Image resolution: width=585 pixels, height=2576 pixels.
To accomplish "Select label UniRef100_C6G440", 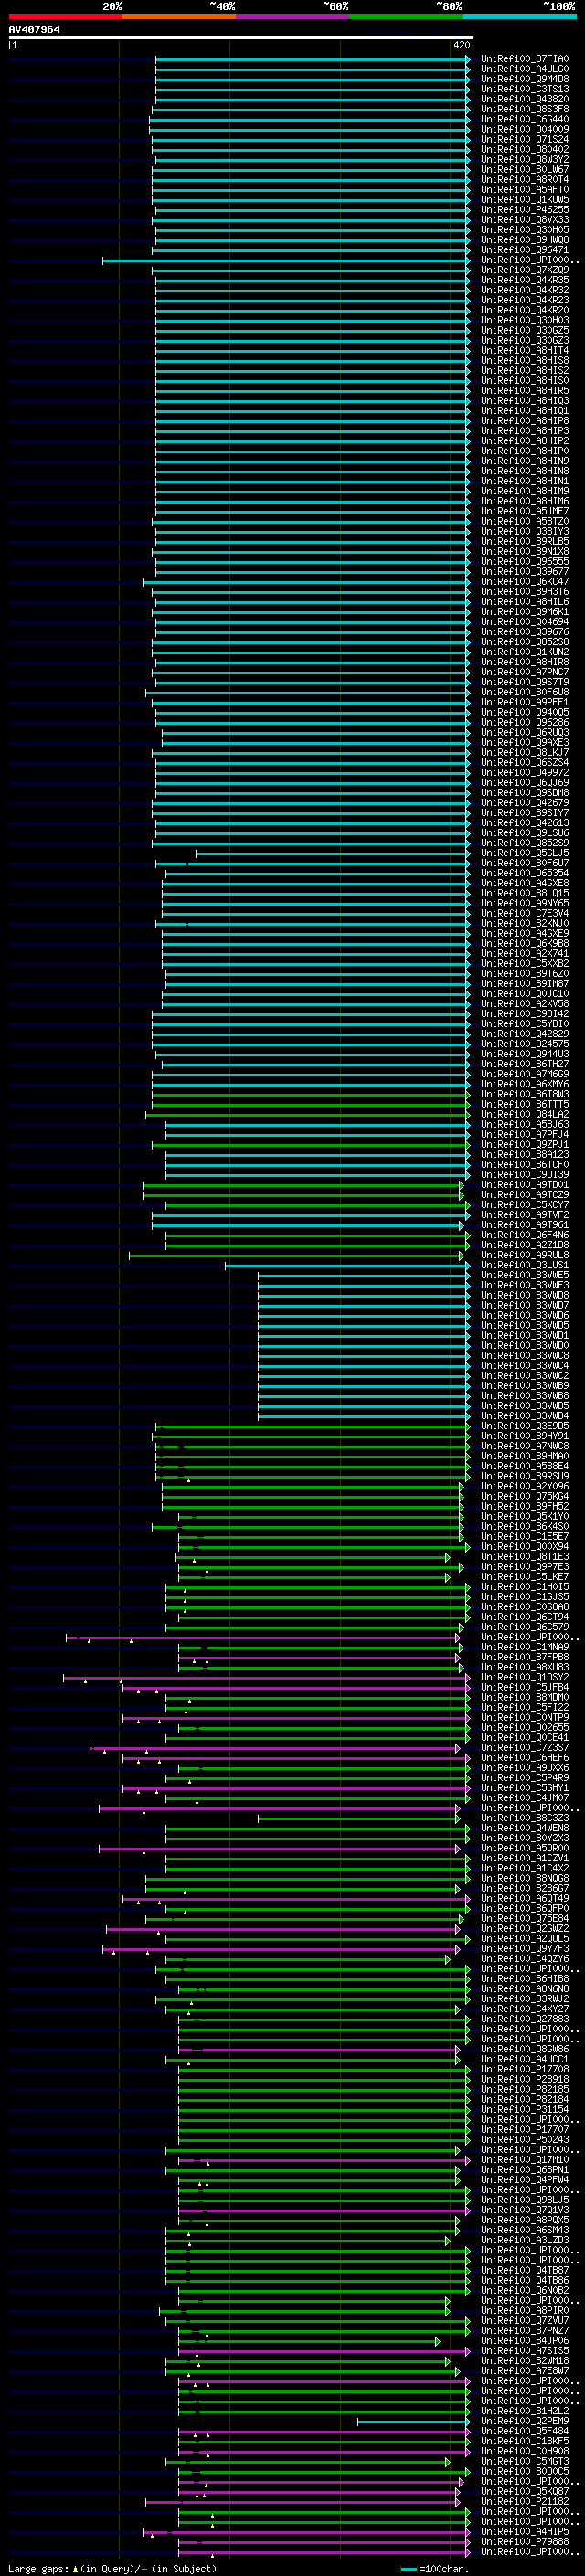I will click(x=525, y=119).
